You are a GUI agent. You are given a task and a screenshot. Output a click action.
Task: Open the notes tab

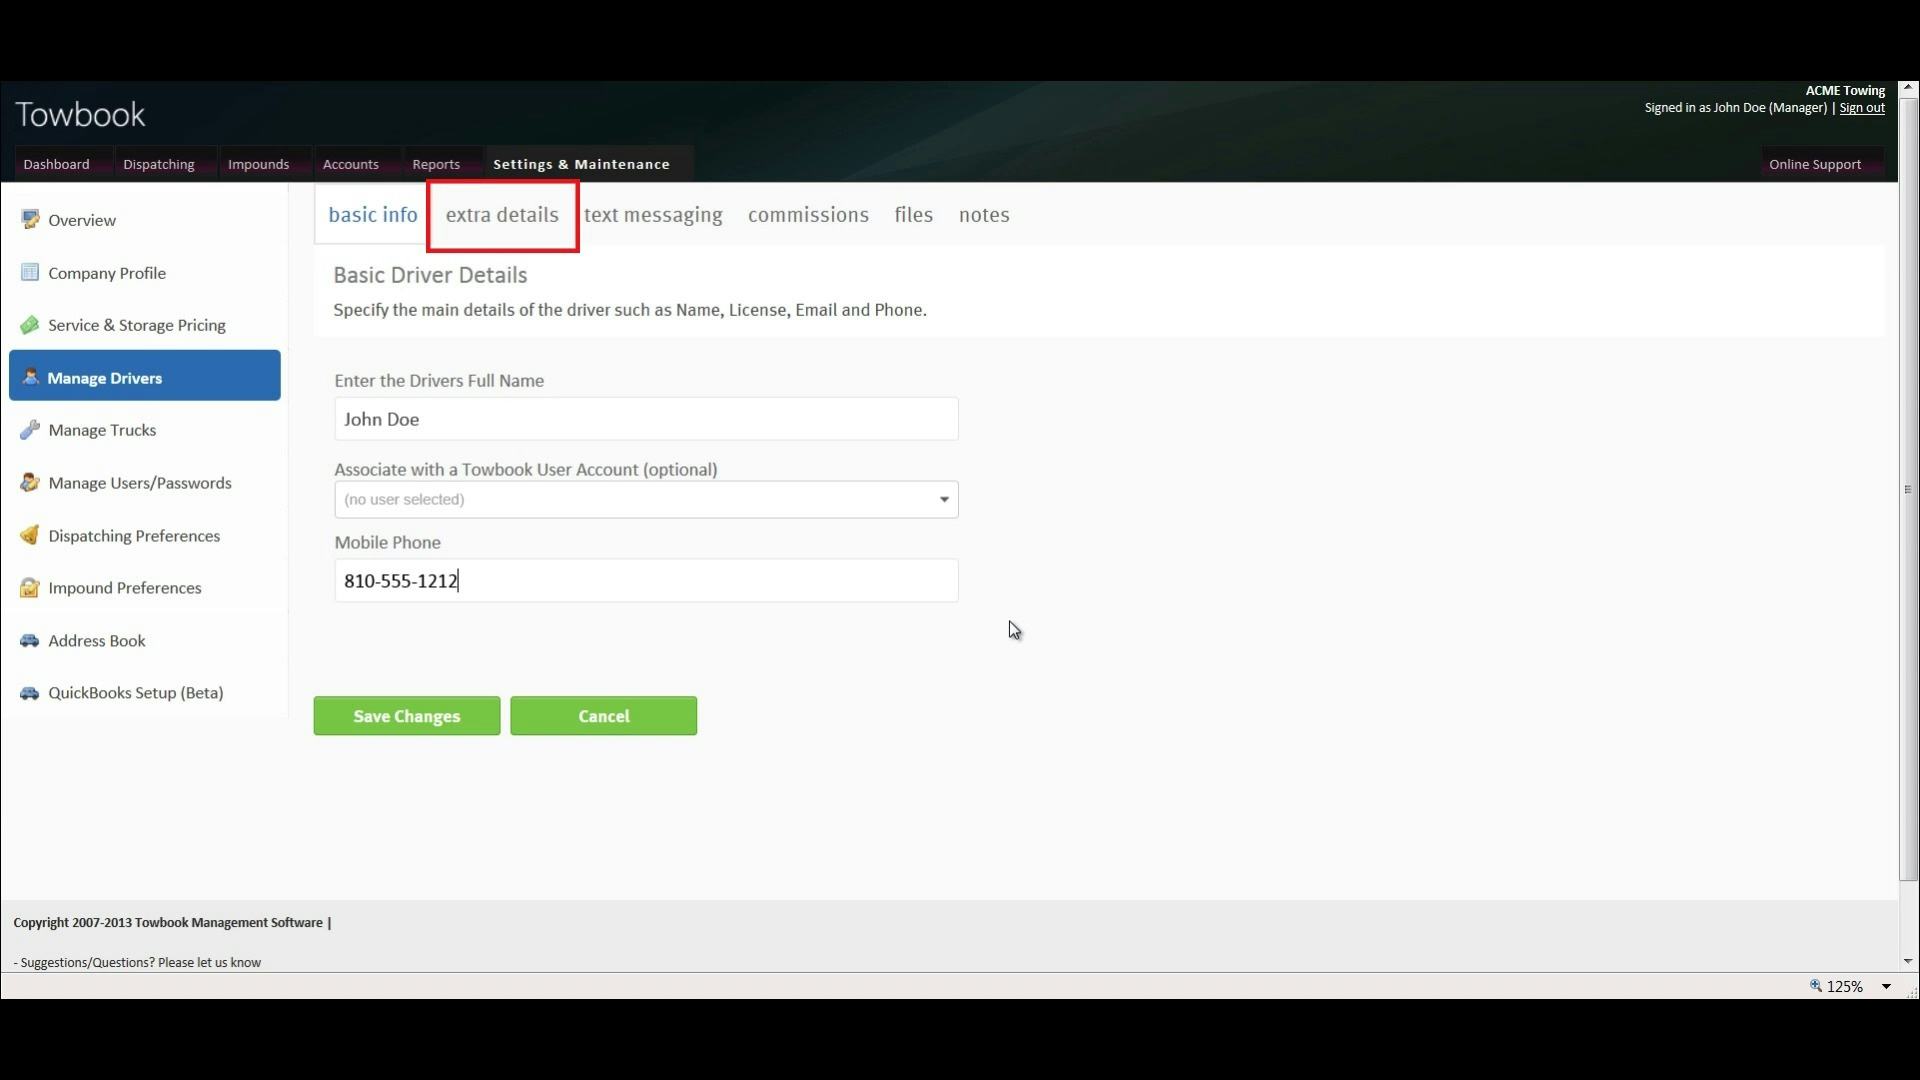click(x=984, y=214)
